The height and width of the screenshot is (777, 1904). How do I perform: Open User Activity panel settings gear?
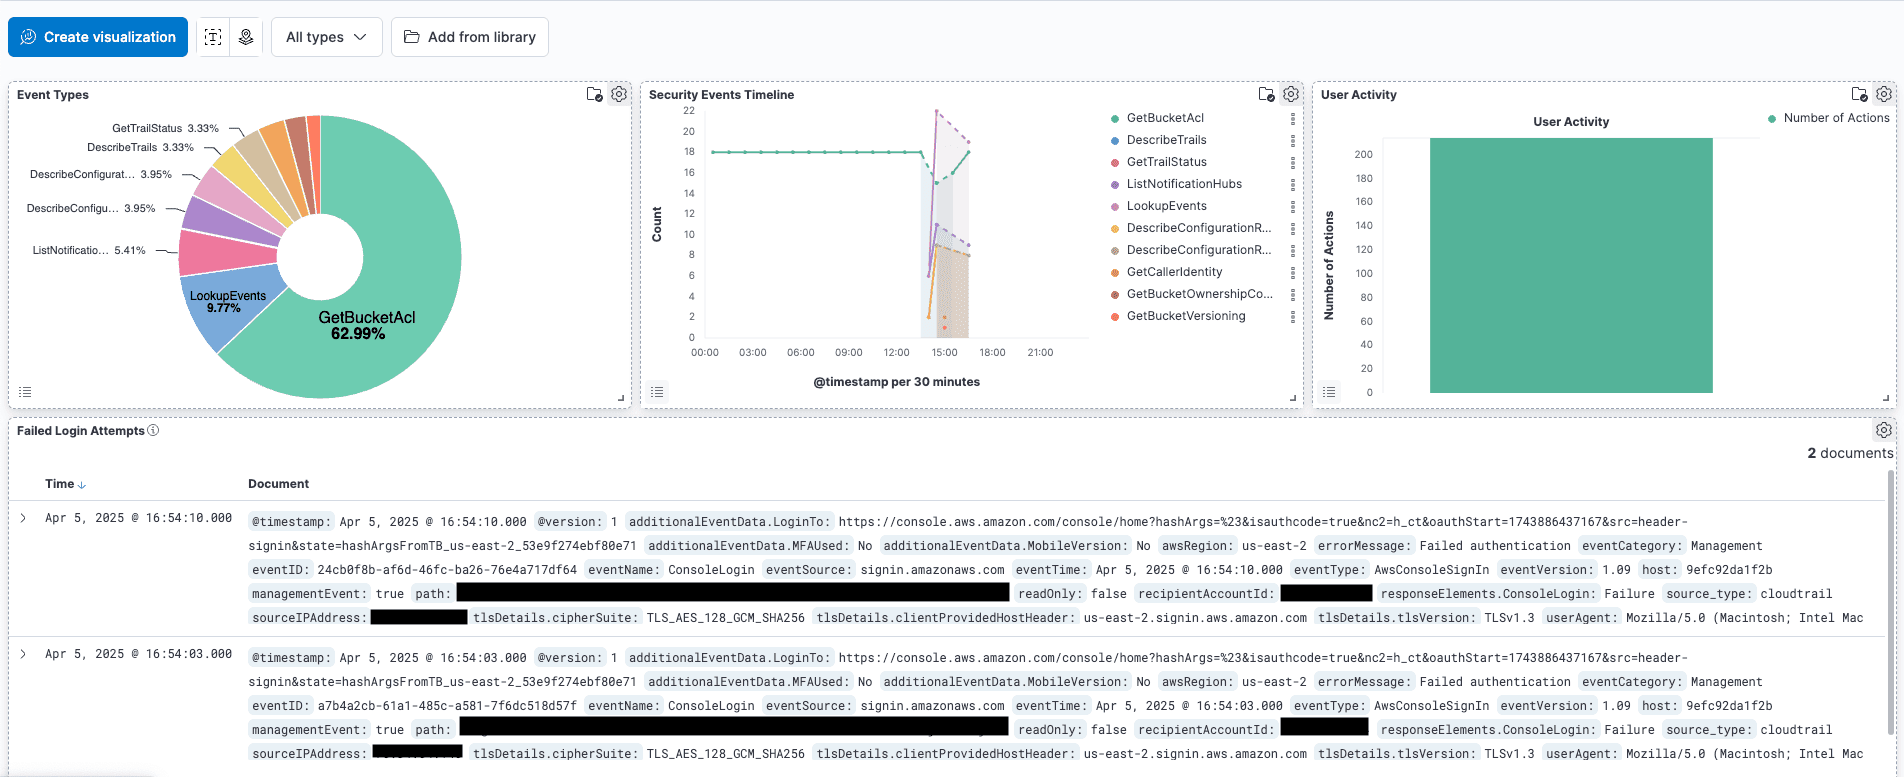coord(1884,94)
